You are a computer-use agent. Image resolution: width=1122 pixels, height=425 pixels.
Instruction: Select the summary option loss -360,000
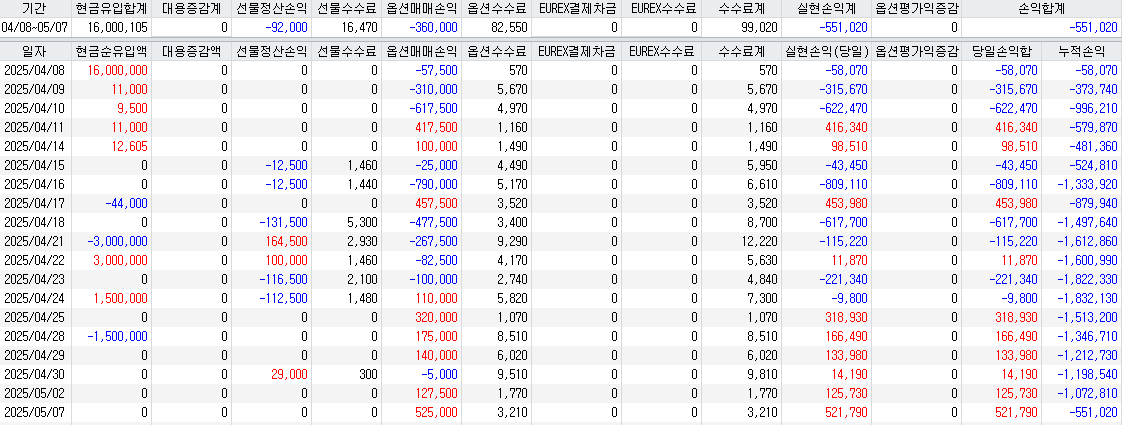coord(432,27)
